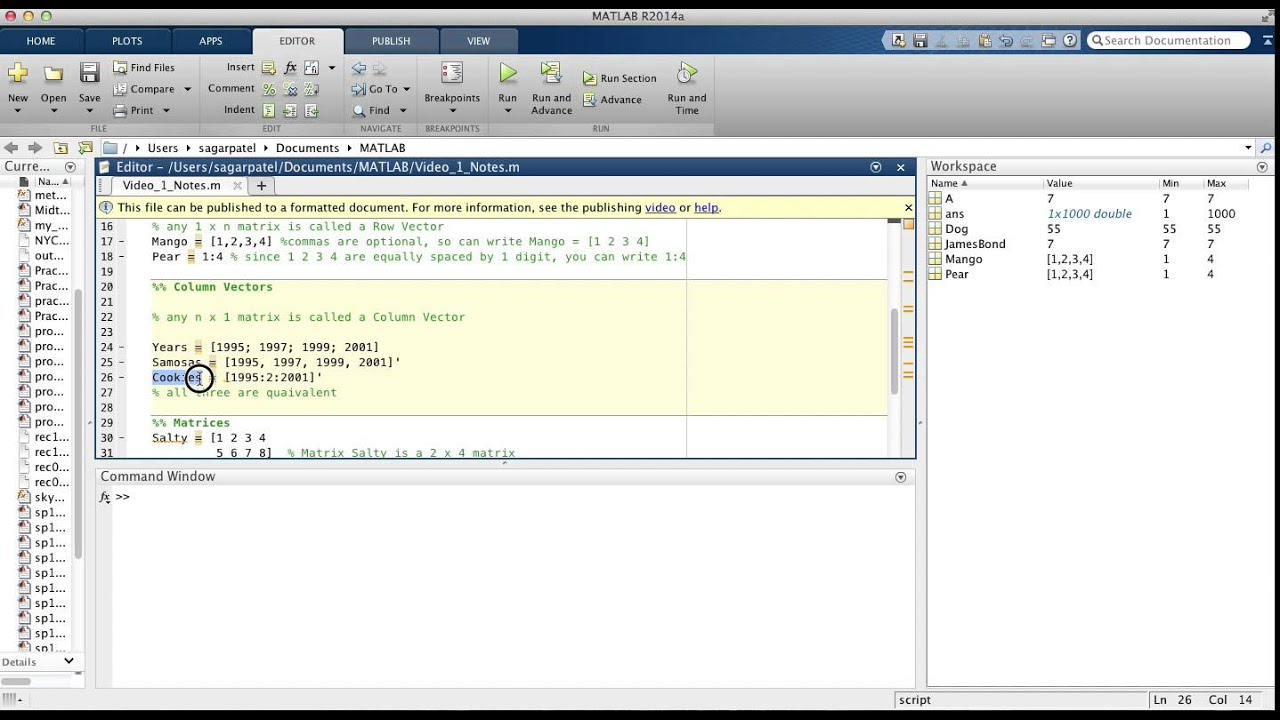
Task: Increase indent with the indent-right icon
Action: tap(290, 111)
